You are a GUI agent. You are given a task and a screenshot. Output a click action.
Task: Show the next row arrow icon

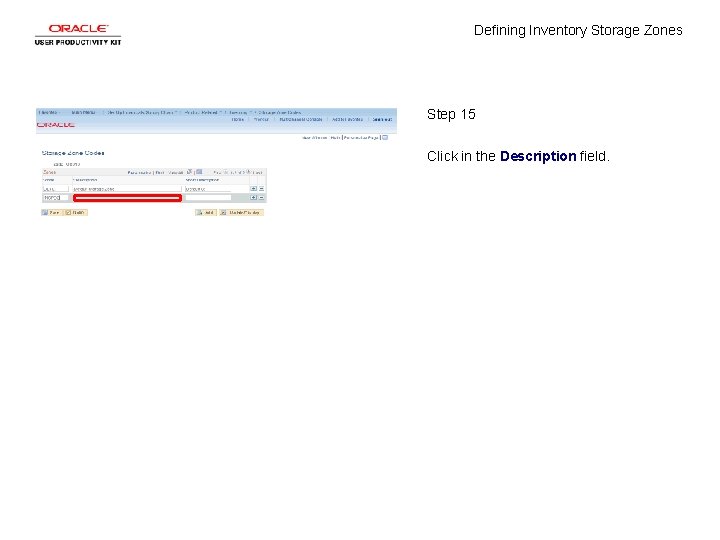point(248,172)
